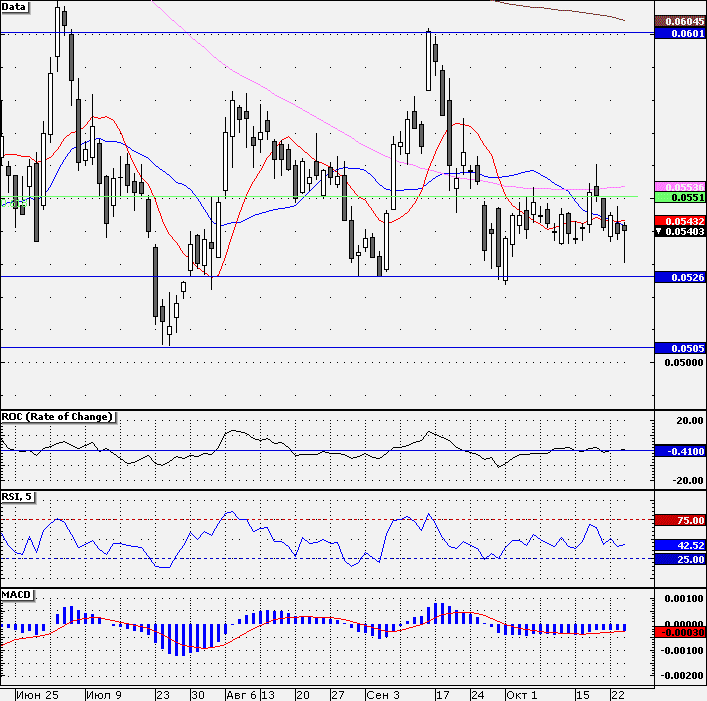Select the pink 0.05536 moving average label
The width and height of the screenshot is (707, 701).
click(x=680, y=187)
